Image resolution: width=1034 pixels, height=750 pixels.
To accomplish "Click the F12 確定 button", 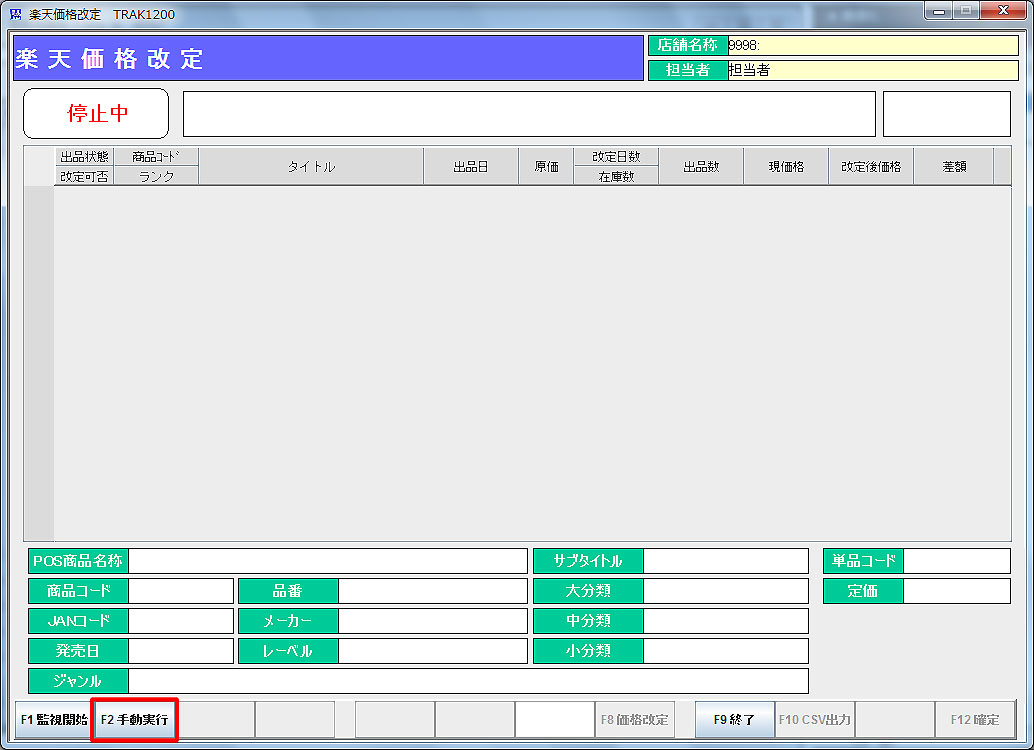I will coord(975,720).
